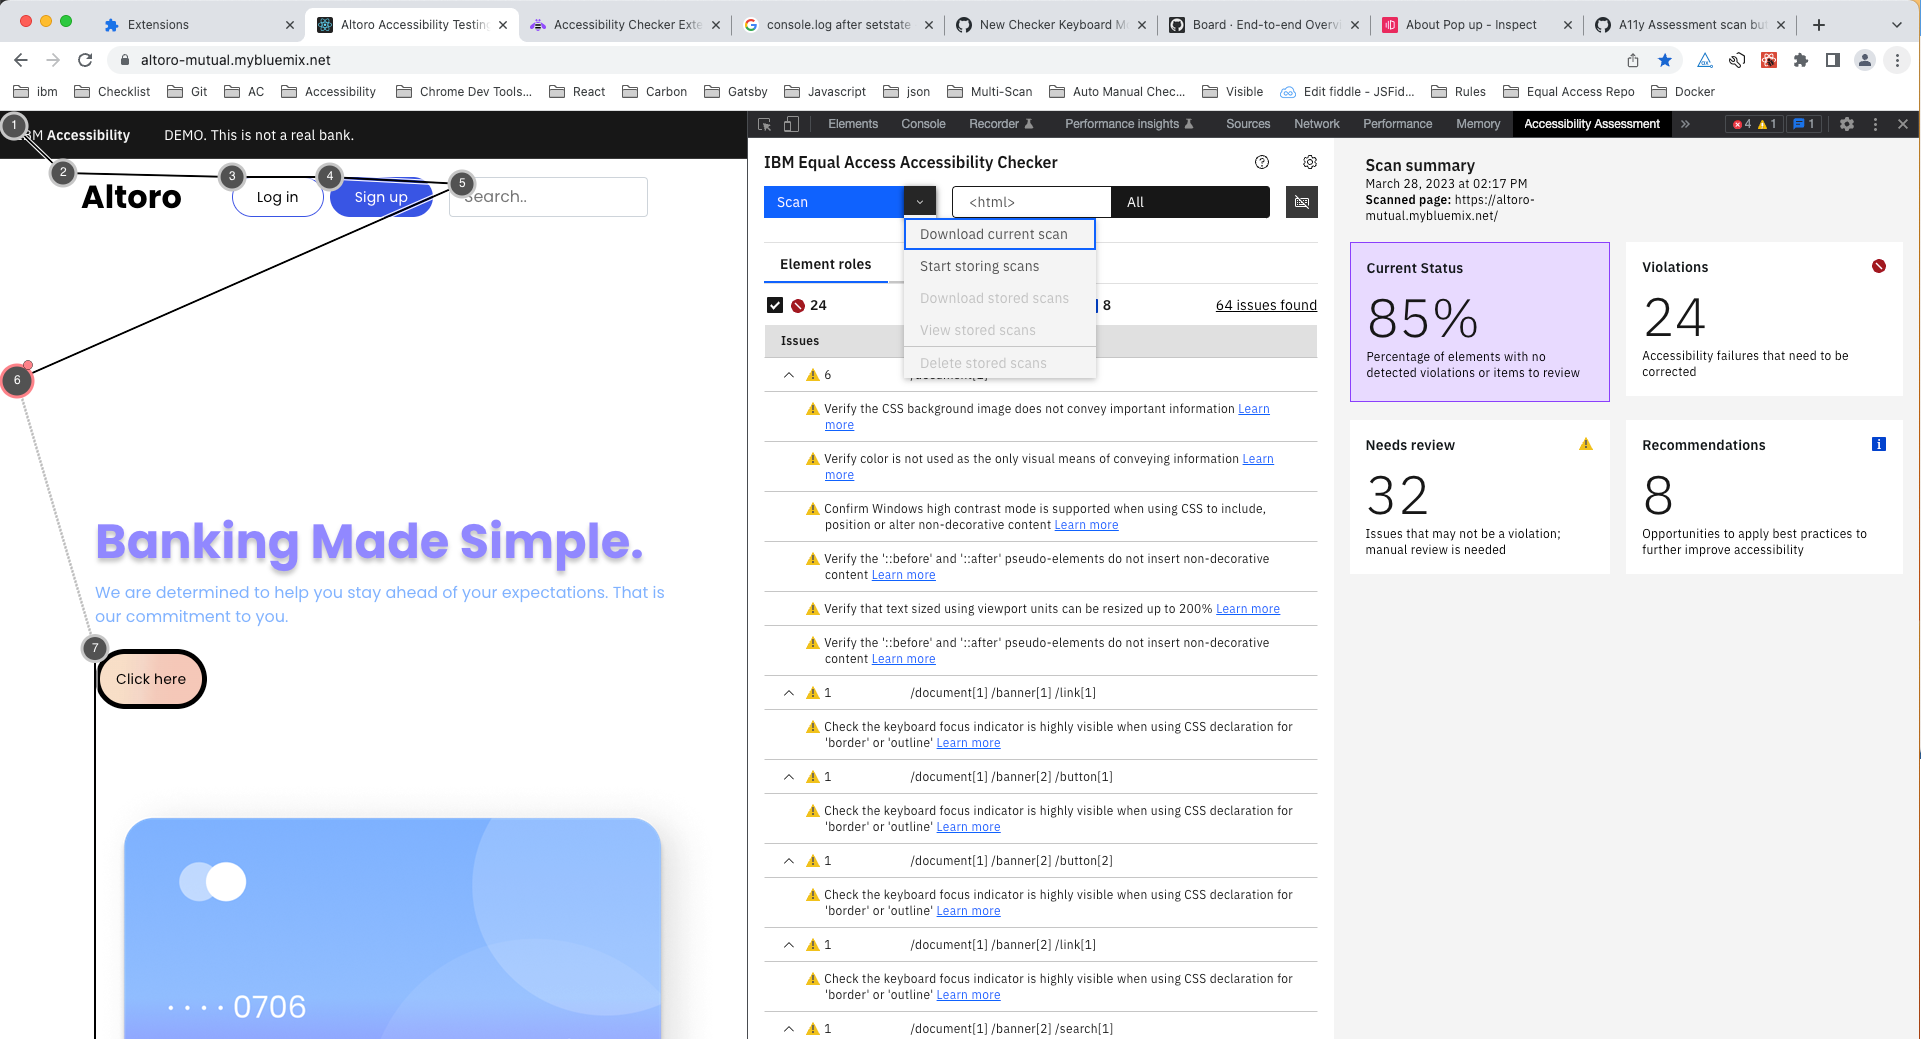Click the blue bookmark star

pyautogui.click(x=1665, y=60)
